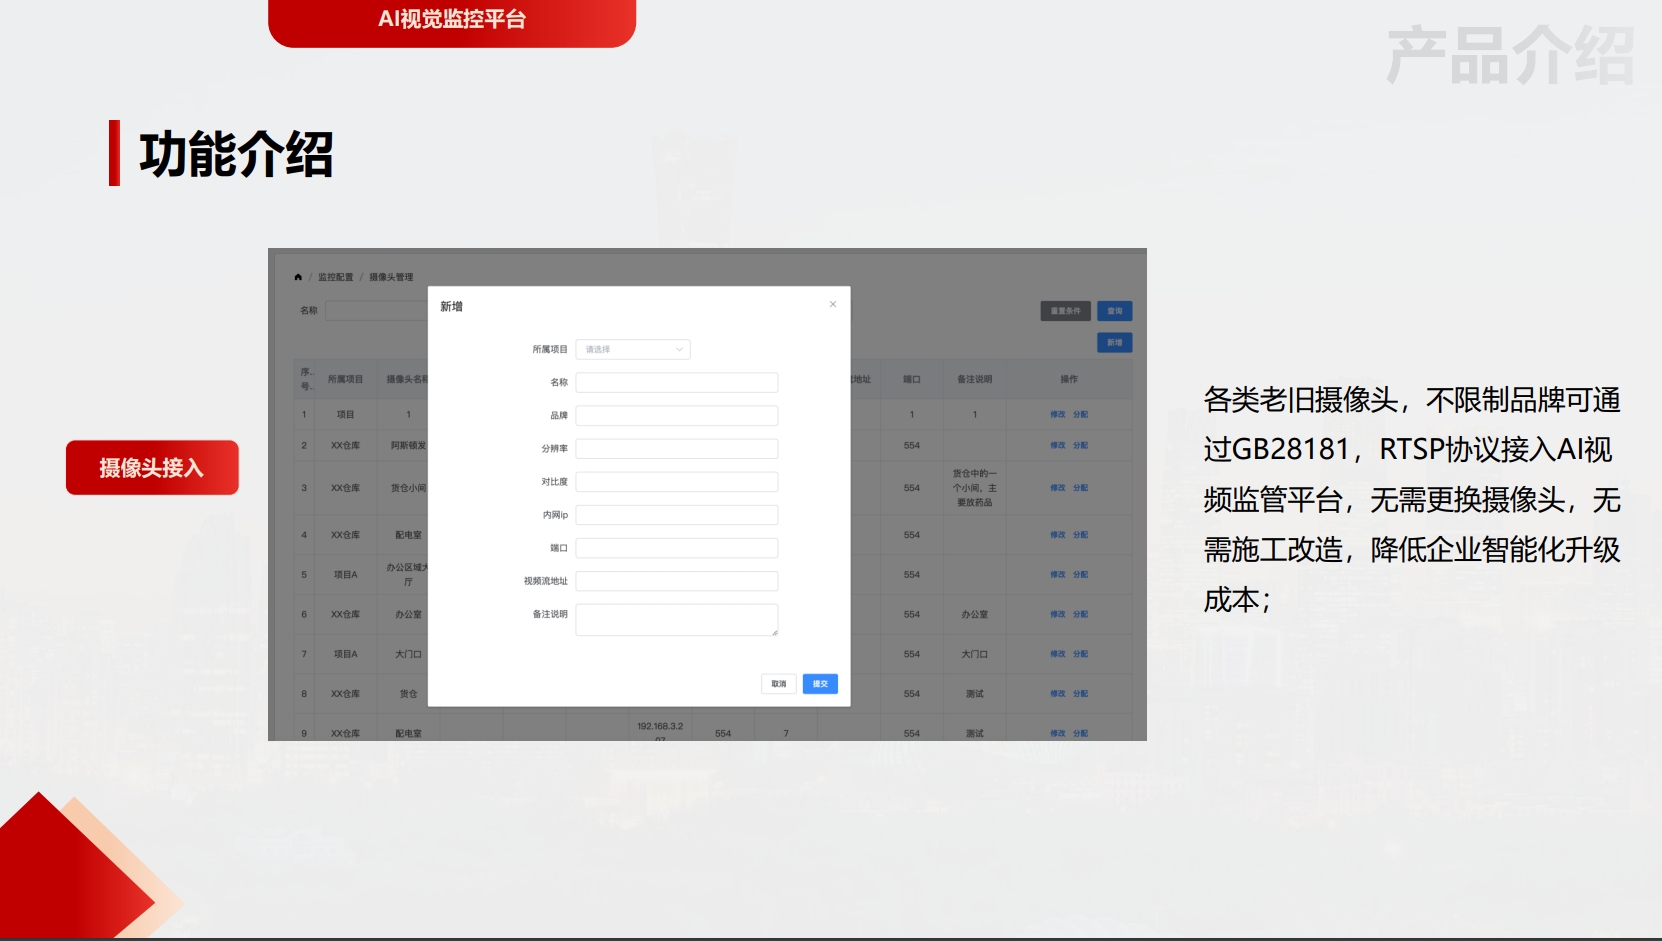
Task: Focus the 品牌 input field
Action: tap(676, 415)
